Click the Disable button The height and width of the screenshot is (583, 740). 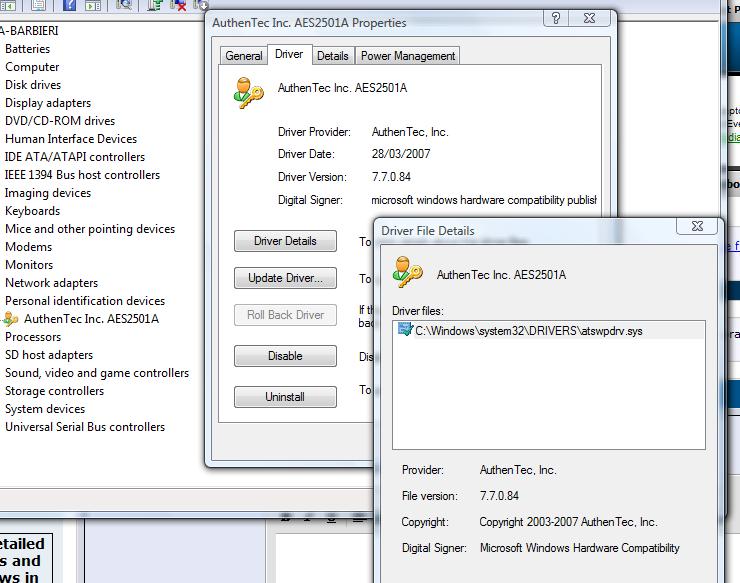(285, 356)
